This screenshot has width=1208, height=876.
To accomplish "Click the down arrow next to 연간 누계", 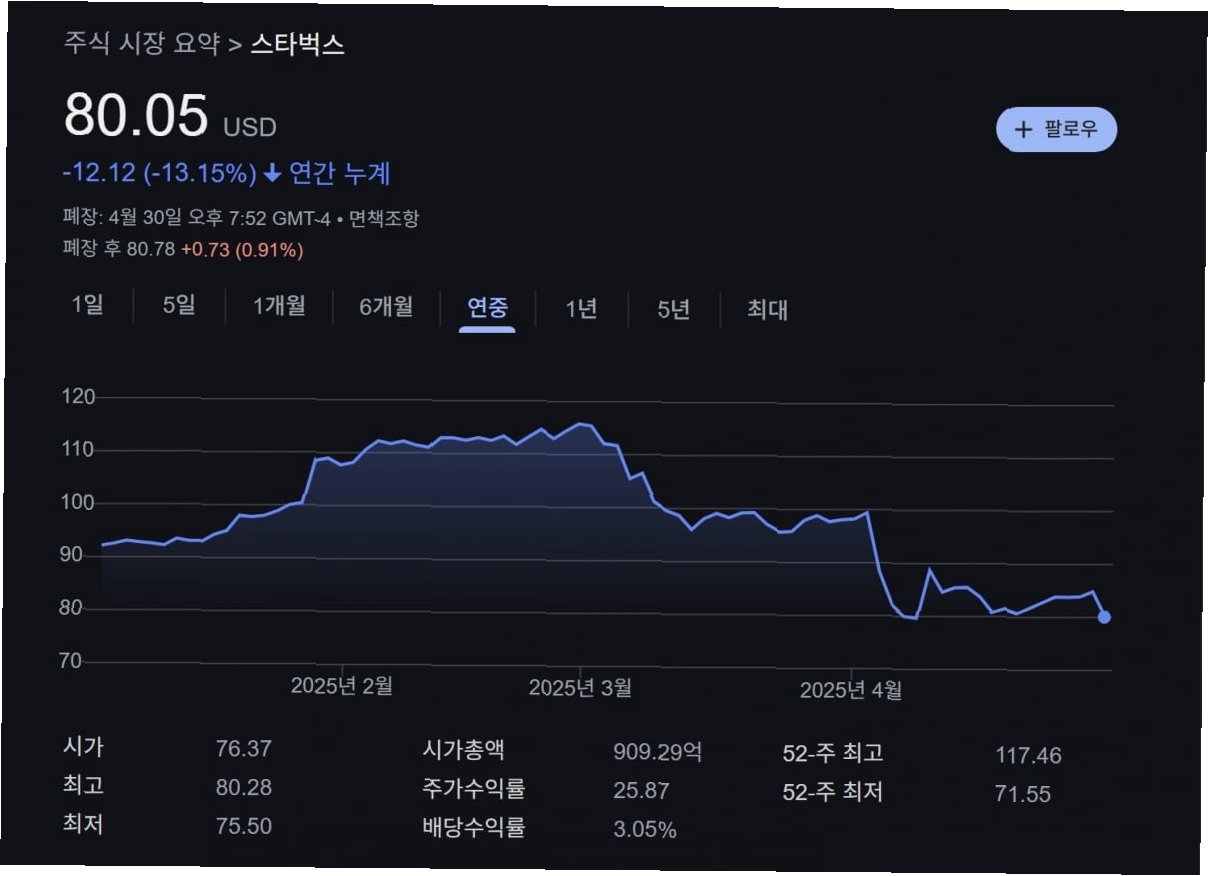I will click(272, 174).
